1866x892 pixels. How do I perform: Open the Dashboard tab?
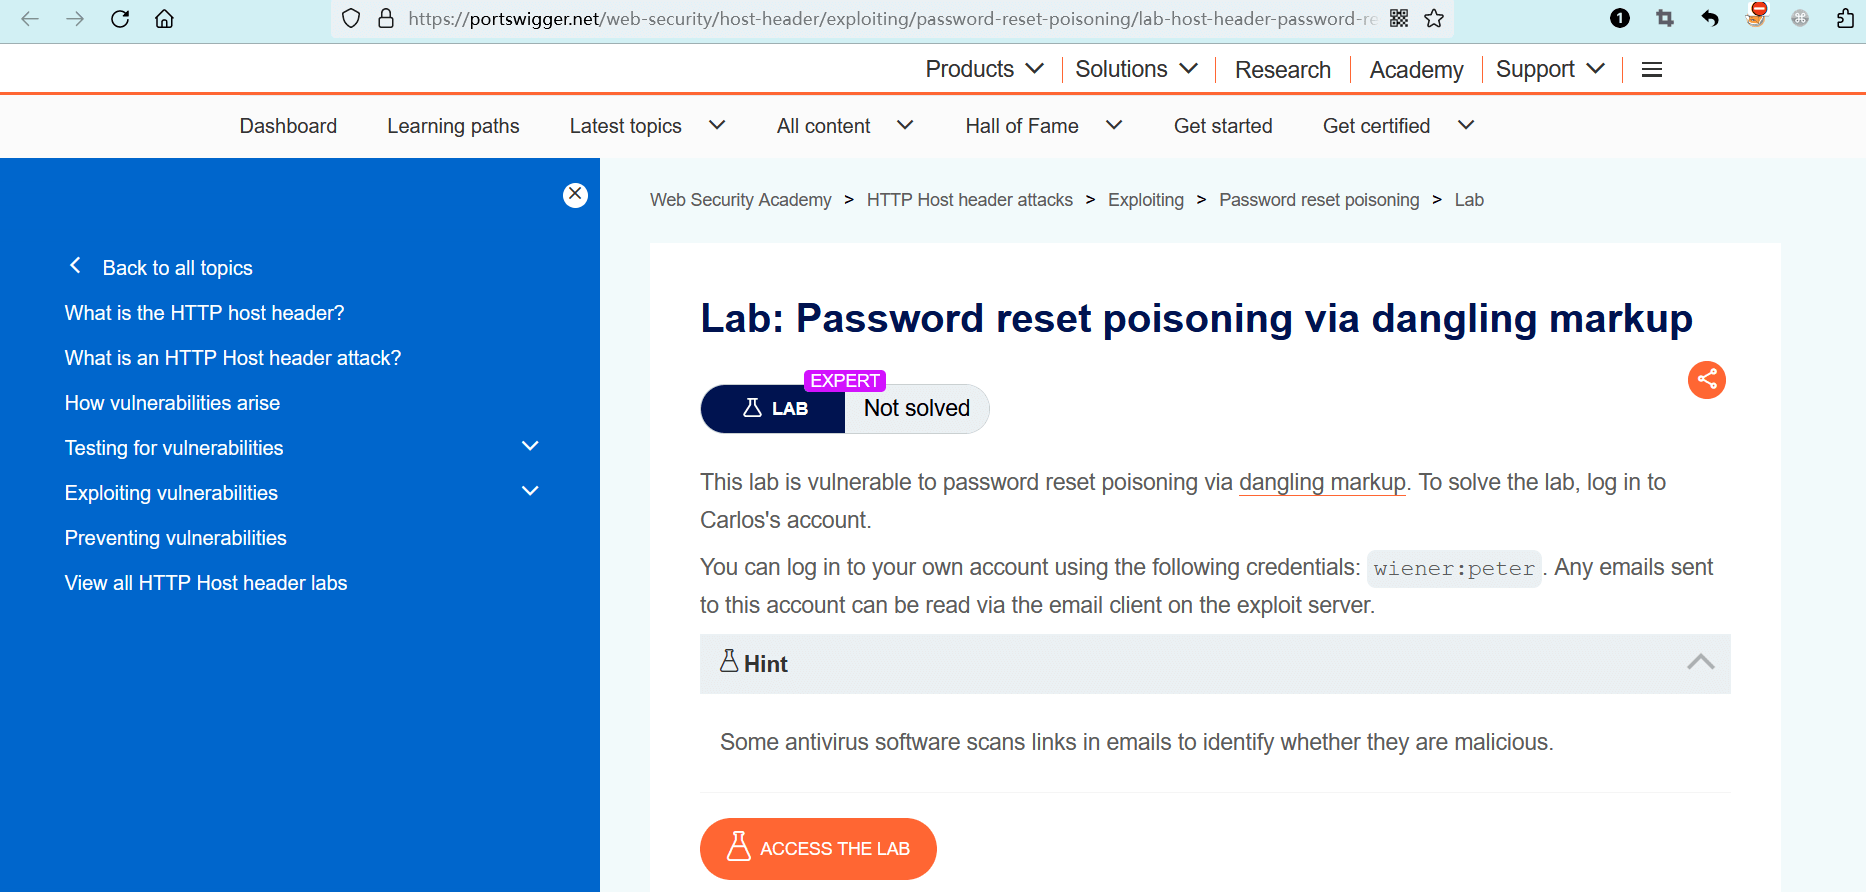point(288,126)
